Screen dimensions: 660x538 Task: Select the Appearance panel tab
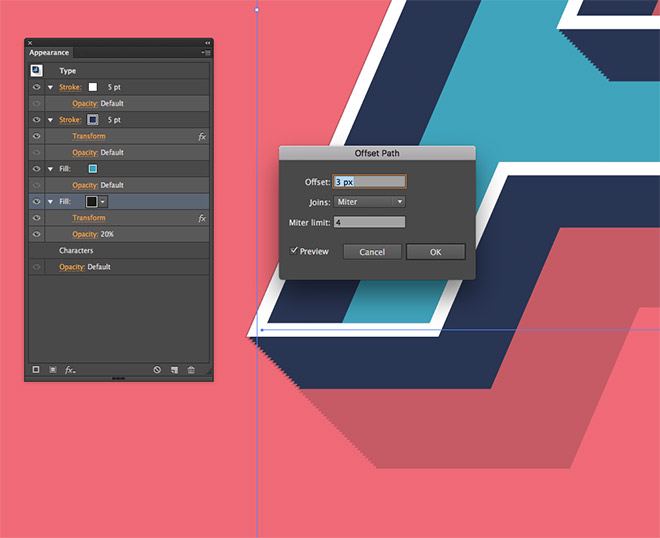[x=49, y=52]
